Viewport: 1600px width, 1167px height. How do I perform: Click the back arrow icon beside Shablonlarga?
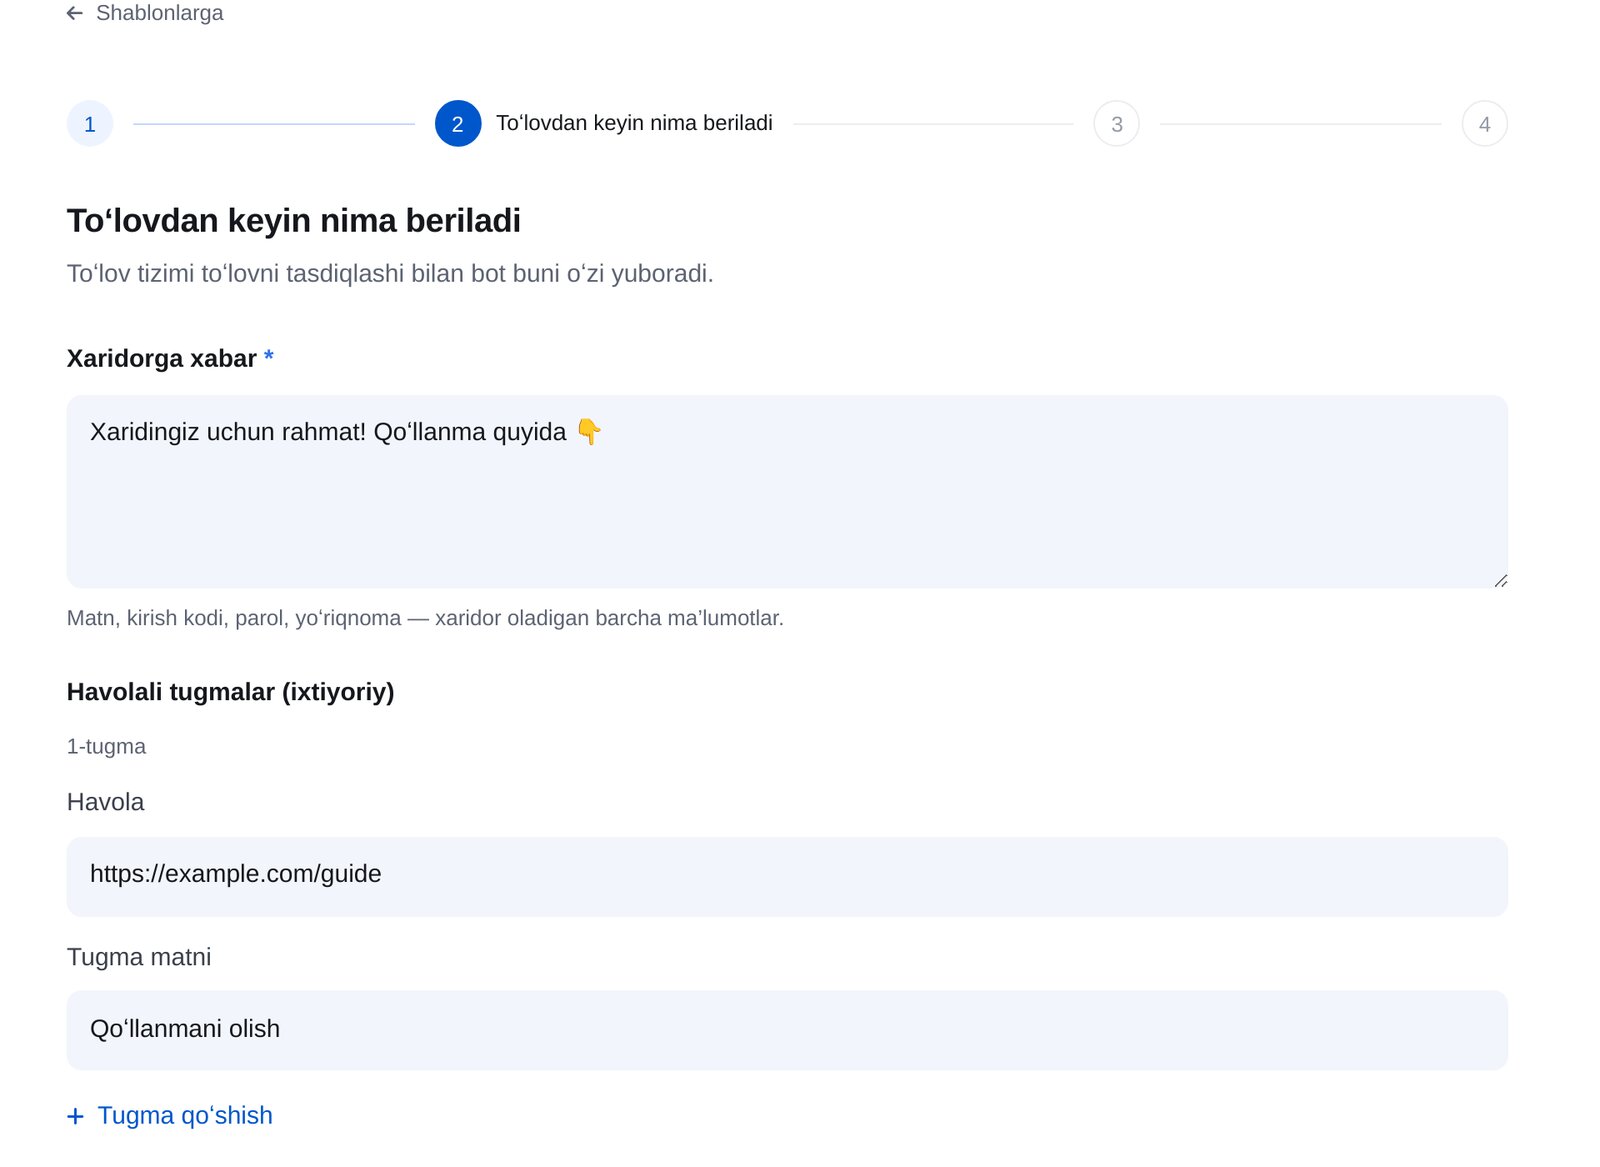pyautogui.click(x=75, y=13)
